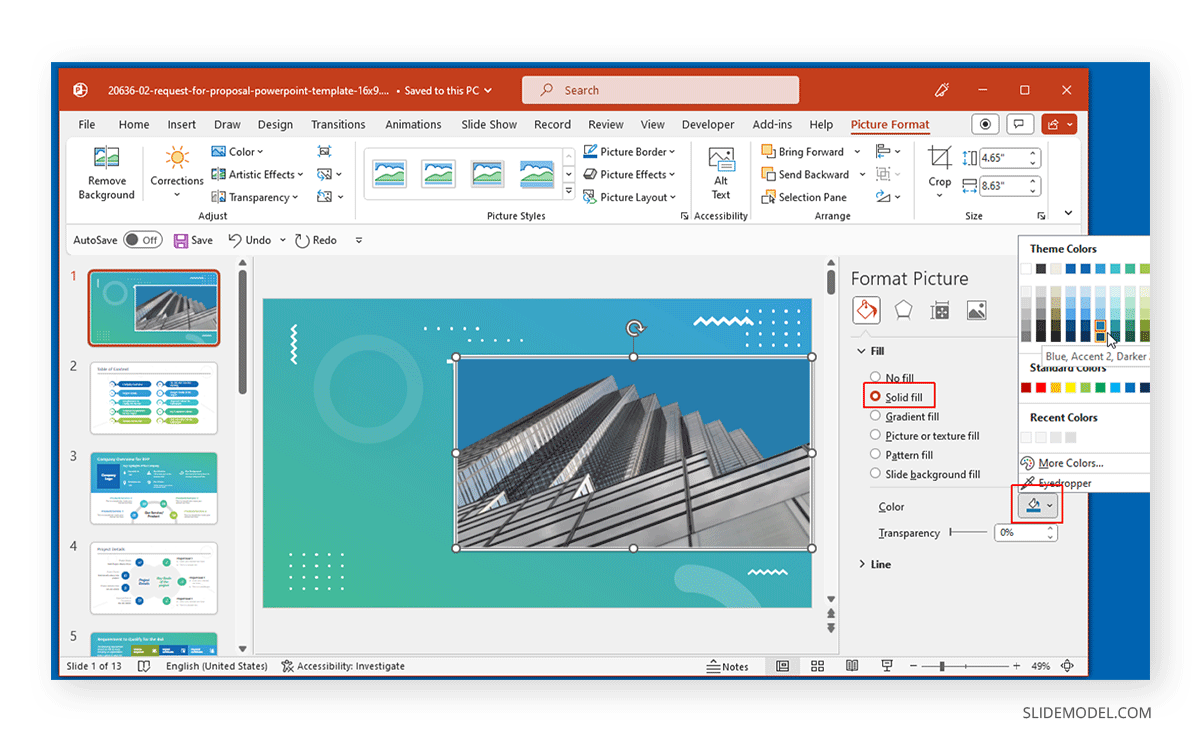Open the Color dropdown in the Adjust group
Screen dimensions: 1200x743
(x=238, y=151)
